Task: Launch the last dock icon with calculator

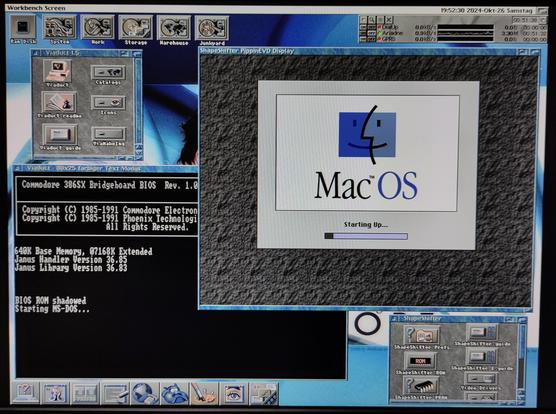Action: (x=263, y=393)
